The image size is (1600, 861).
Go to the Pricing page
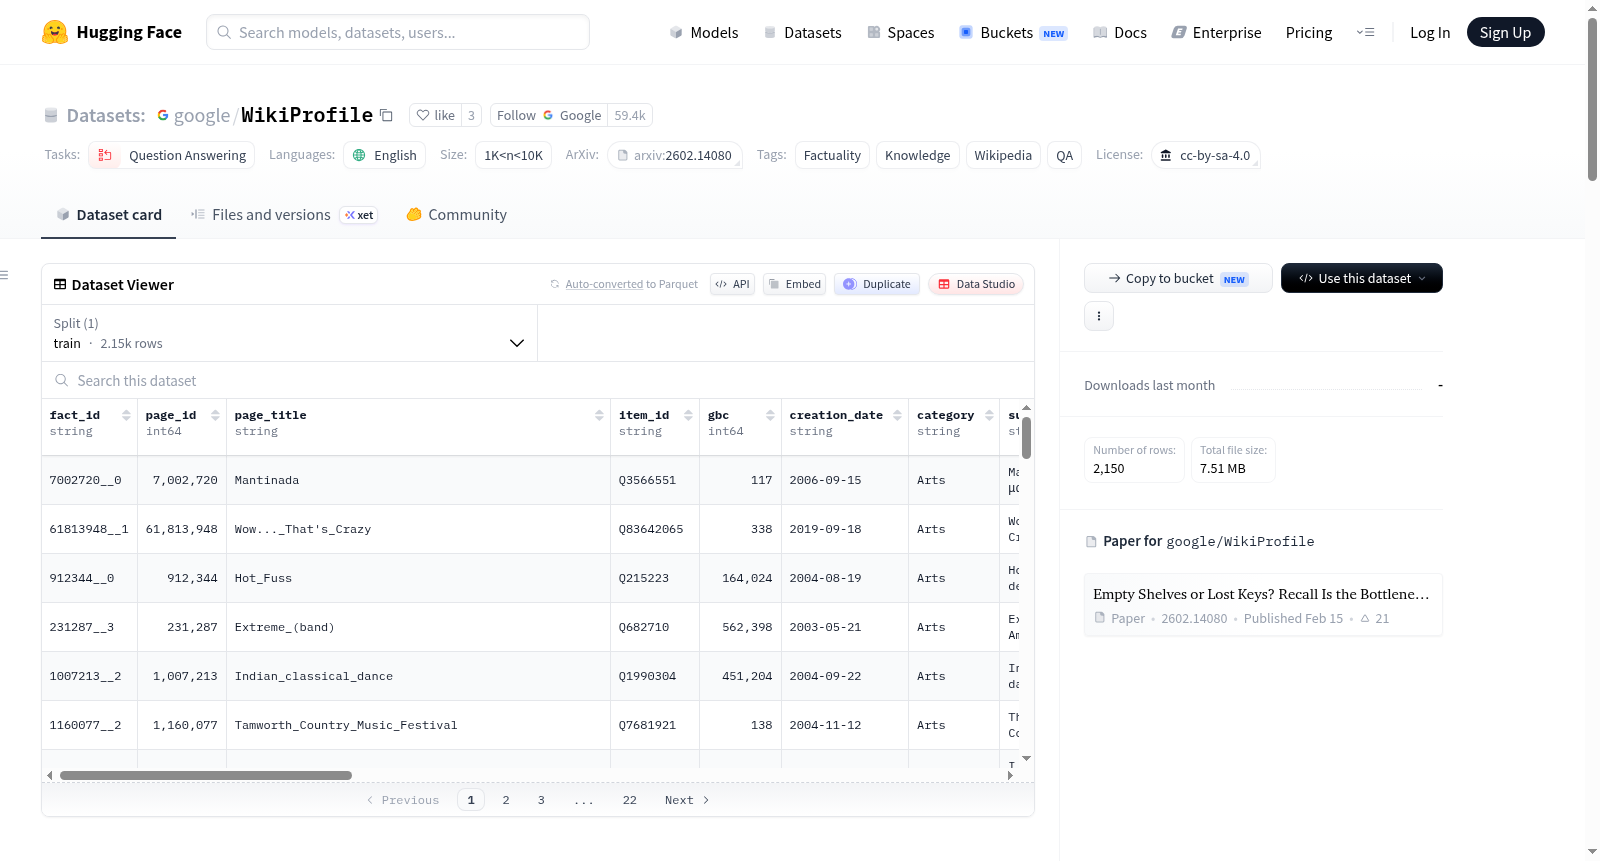pos(1309,32)
